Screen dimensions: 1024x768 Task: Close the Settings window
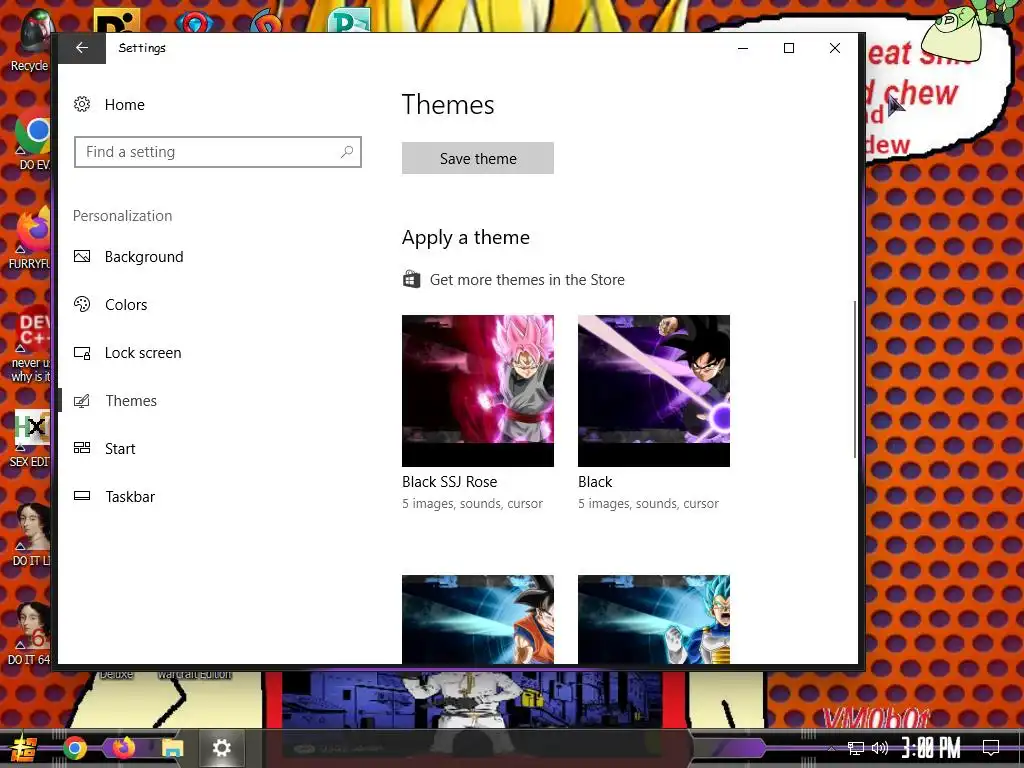point(835,48)
